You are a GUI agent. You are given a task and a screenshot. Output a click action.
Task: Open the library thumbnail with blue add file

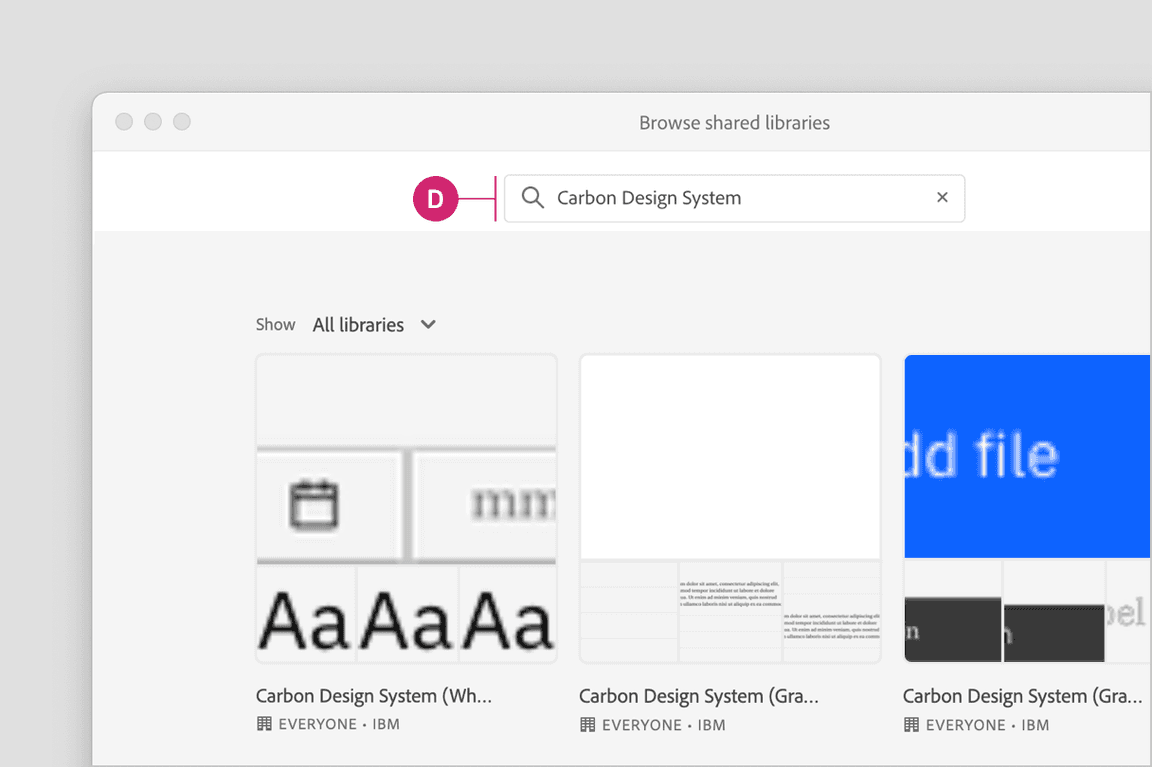pos(1027,508)
